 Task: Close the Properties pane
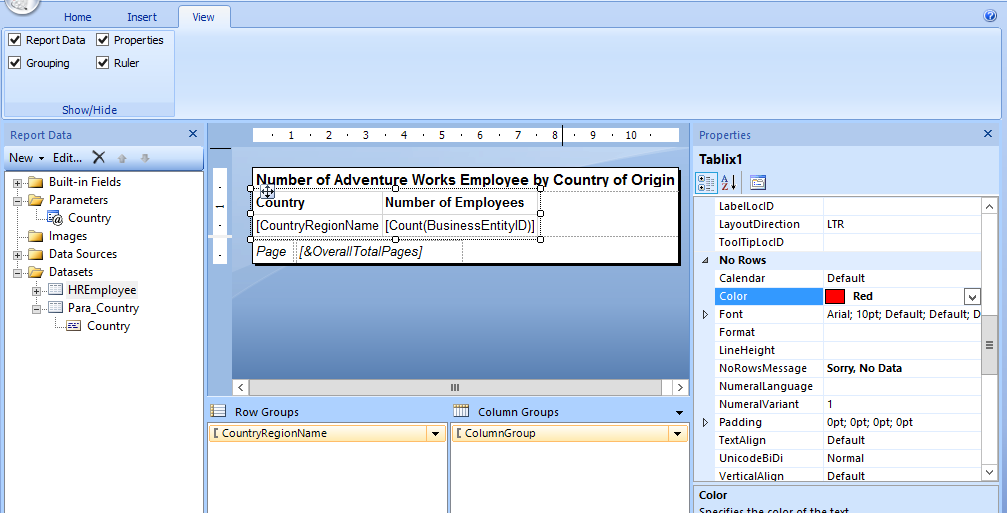click(988, 134)
